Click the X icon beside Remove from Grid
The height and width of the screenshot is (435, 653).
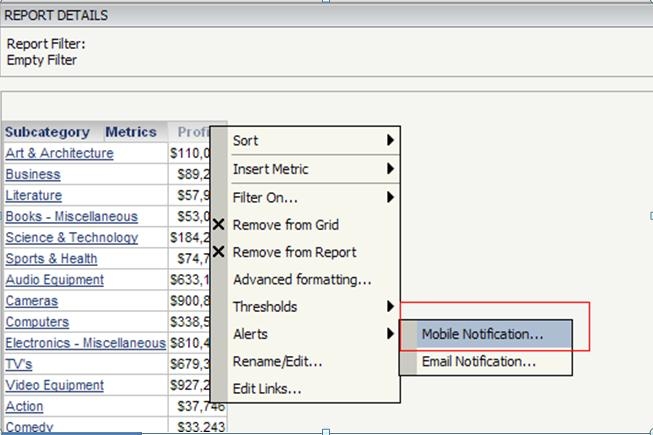point(219,226)
